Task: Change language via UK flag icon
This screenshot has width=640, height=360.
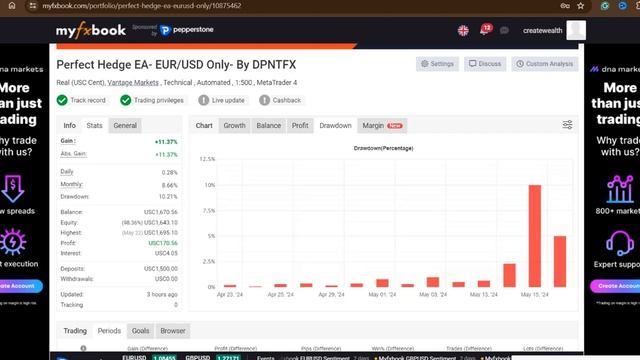Action: click(x=463, y=30)
